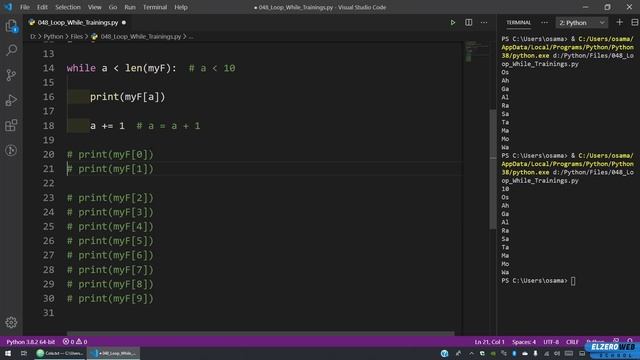This screenshot has height=360, width=640.
Task: Open the Manage gear at activity bar bottom
Action: tap(11, 322)
